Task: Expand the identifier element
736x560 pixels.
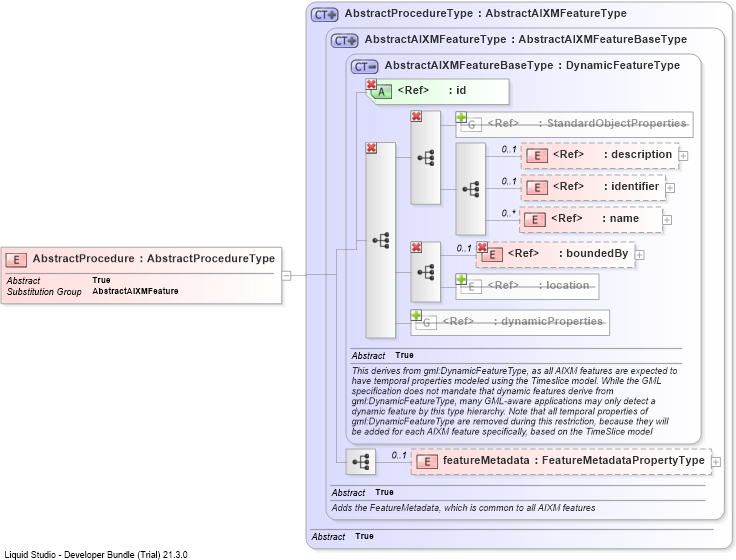Action: (x=670, y=188)
